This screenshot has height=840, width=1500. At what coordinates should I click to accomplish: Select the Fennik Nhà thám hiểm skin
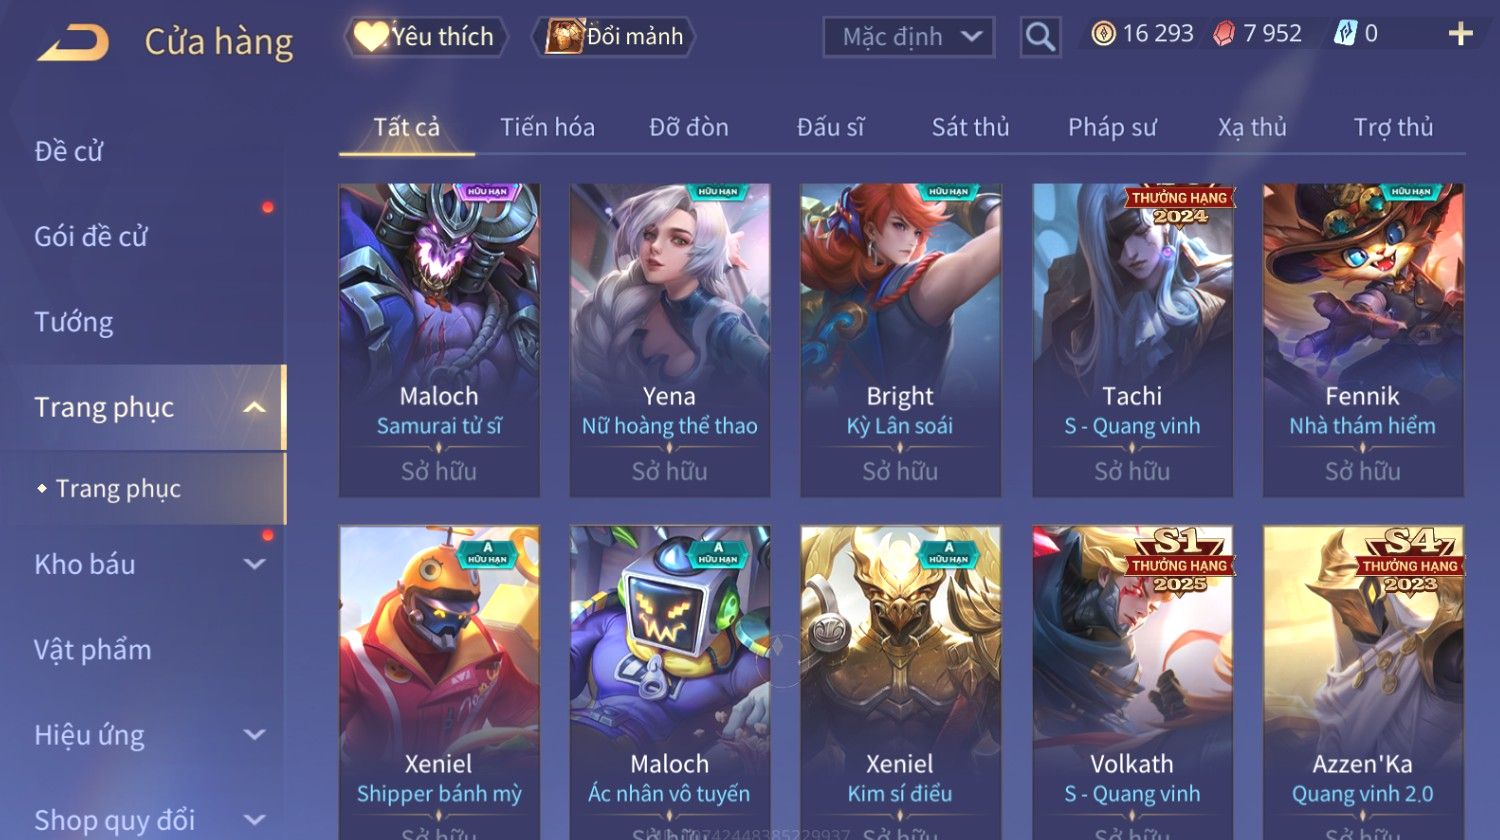(x=1363, y=340)
